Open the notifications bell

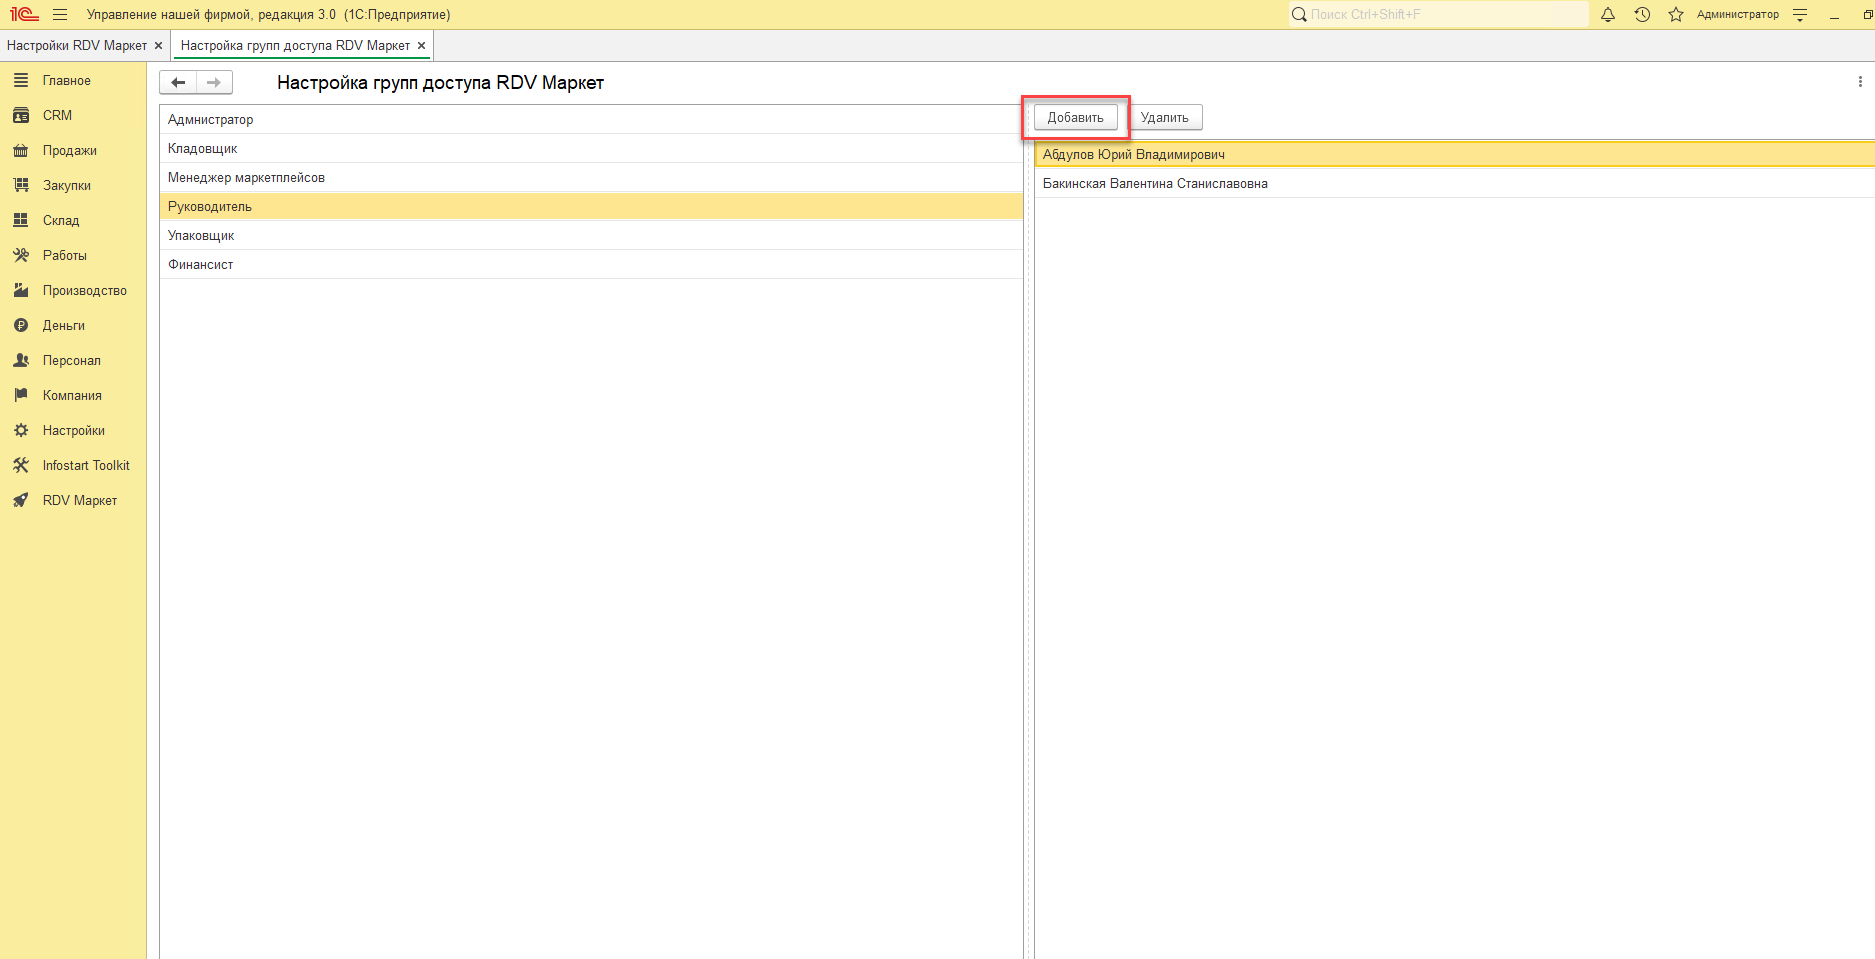click(1608, 14)
